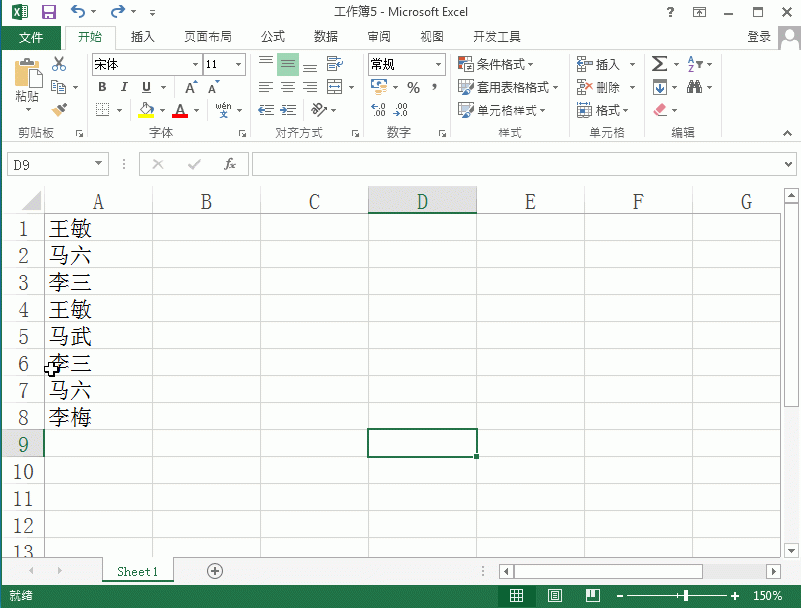Viewport: 801px width, 608px height.
Task: Switch to the 公式 ribbon tab
Action: pyautogui.click(x=272, y=36)
